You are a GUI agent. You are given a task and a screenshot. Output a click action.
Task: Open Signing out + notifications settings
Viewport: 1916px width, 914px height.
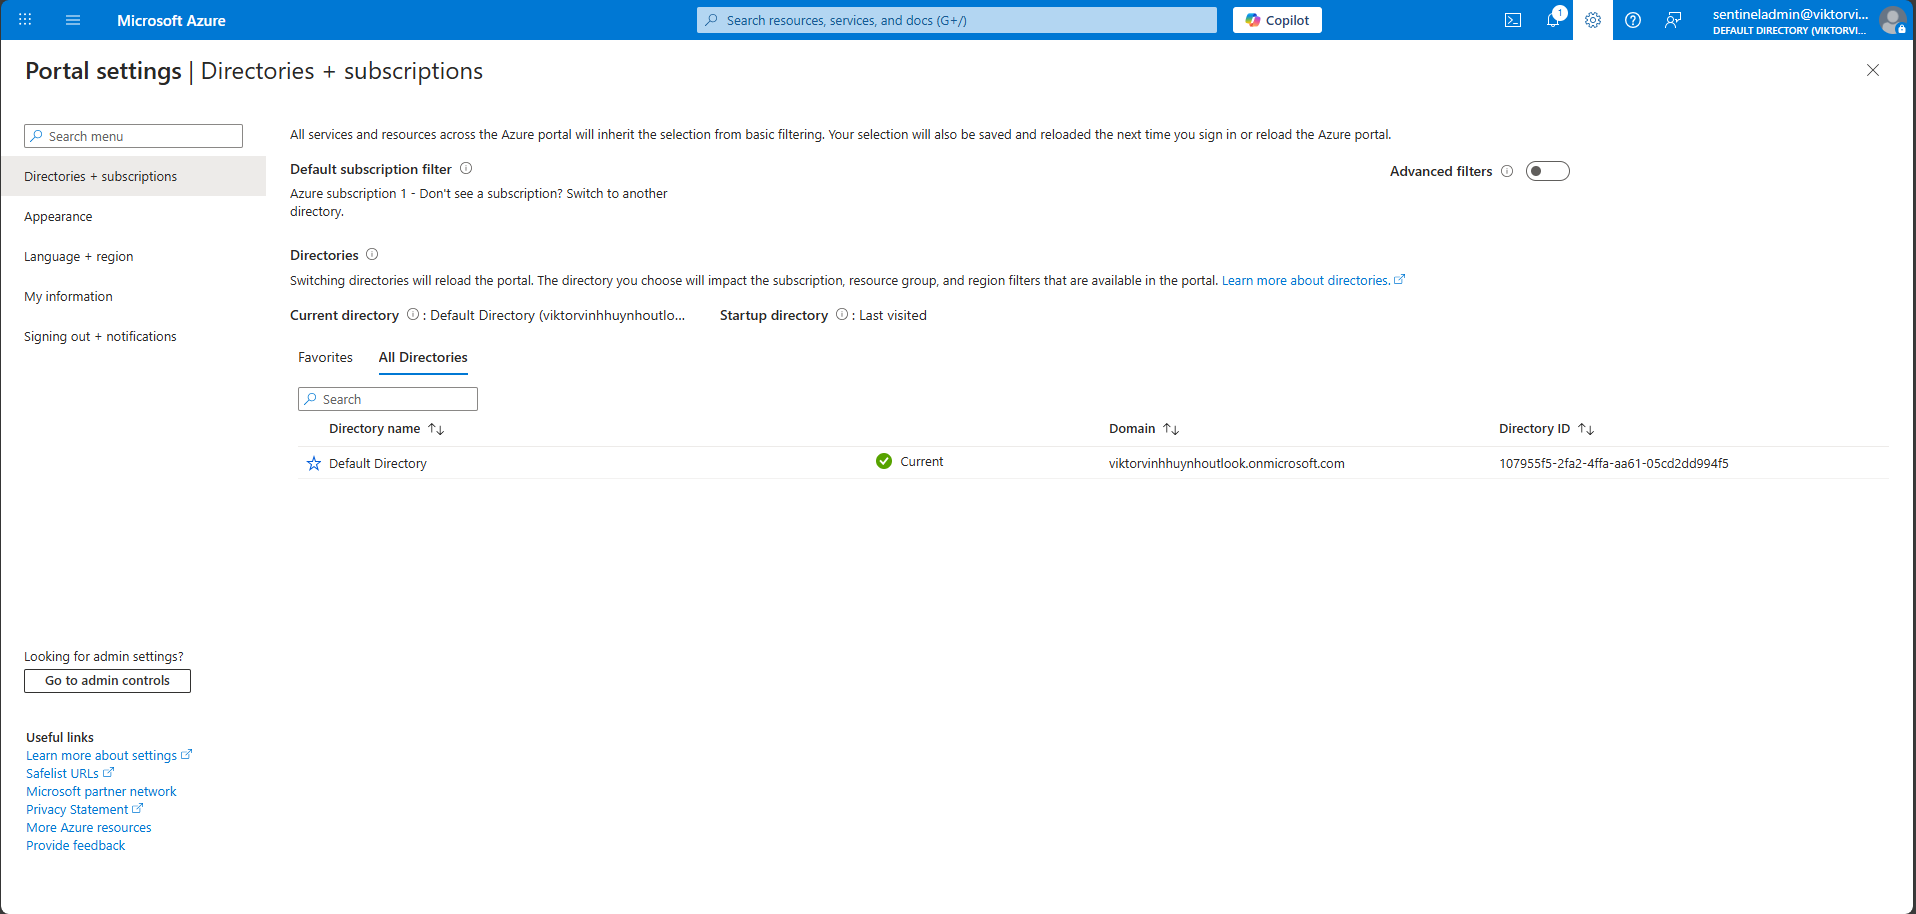[133, 336]
